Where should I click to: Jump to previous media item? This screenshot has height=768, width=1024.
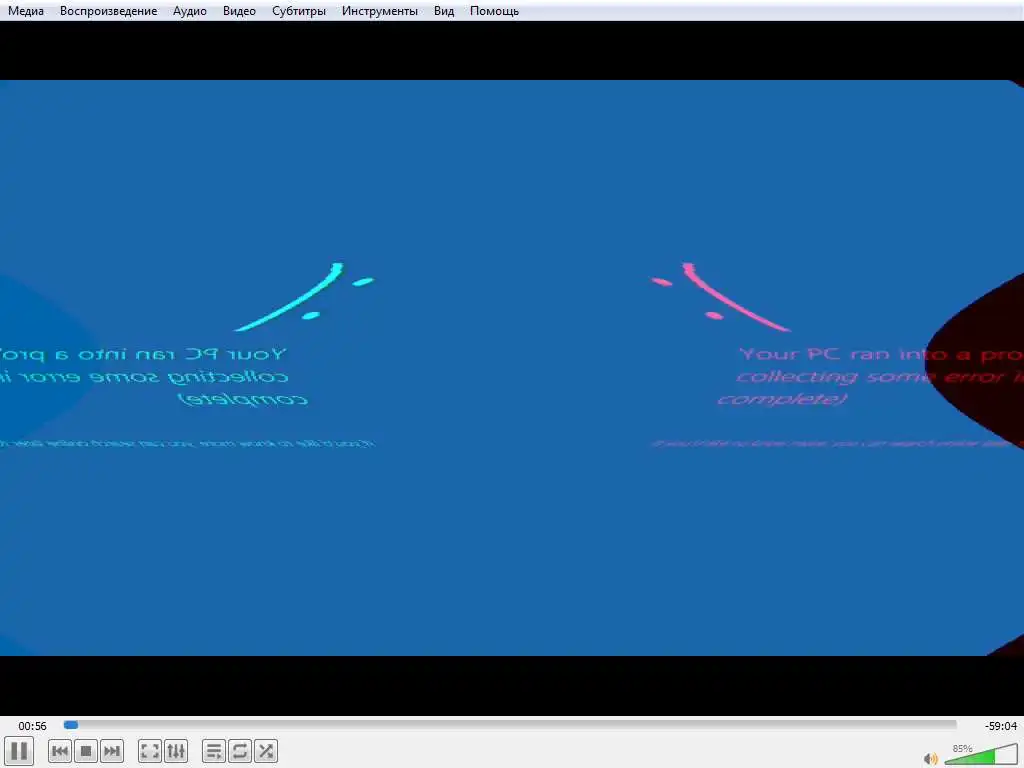(60, 751)
